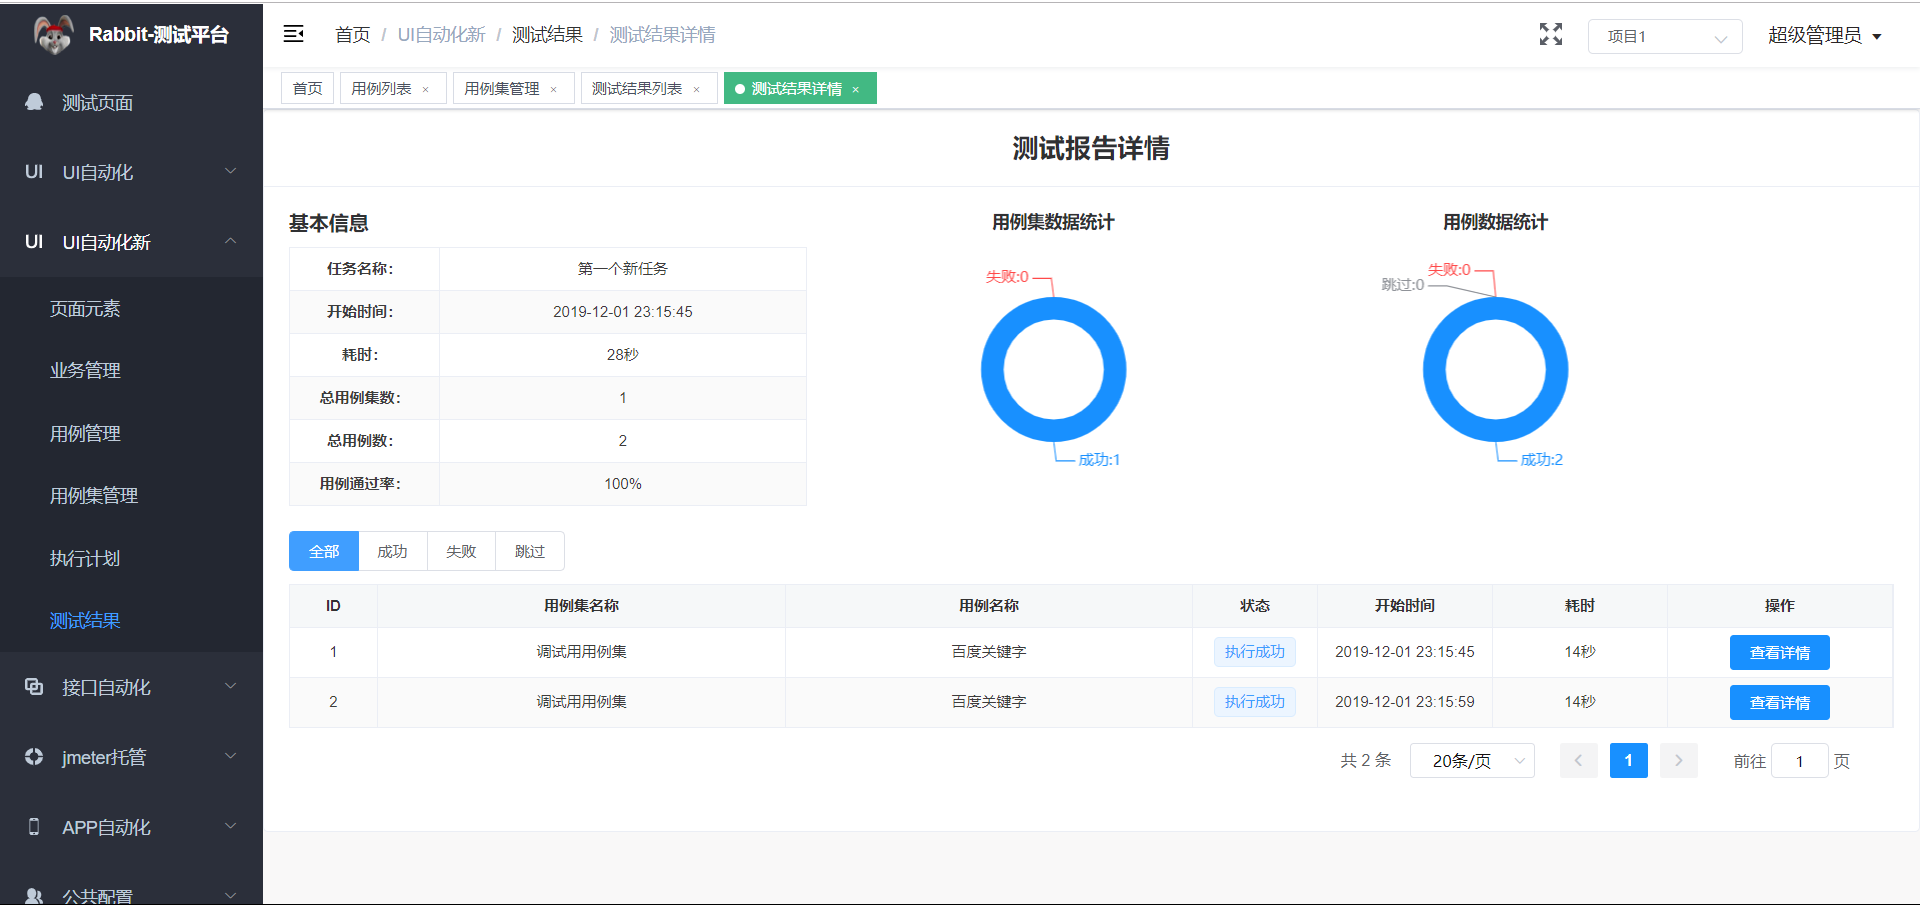Click the Rabbit platform logo
The image size is (1920, 905).
click(55, 33)
